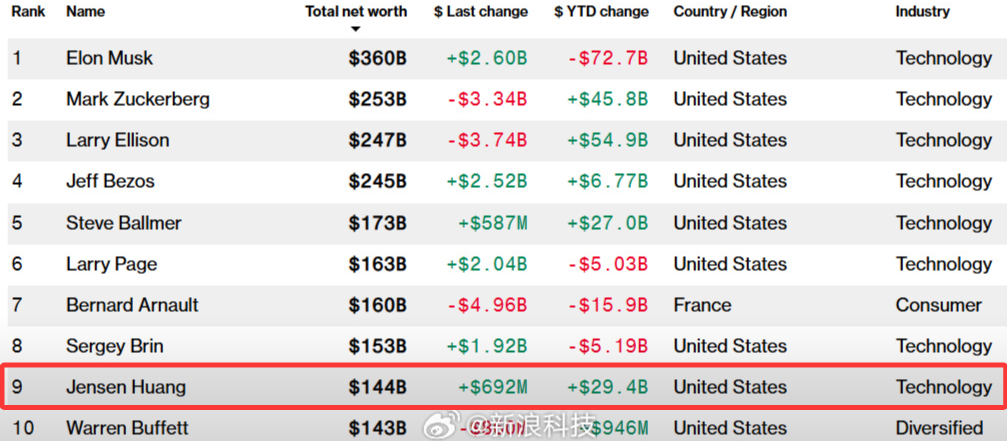Click Bernard Arnault's name
1007x441 pixels.
click(133, 305)
